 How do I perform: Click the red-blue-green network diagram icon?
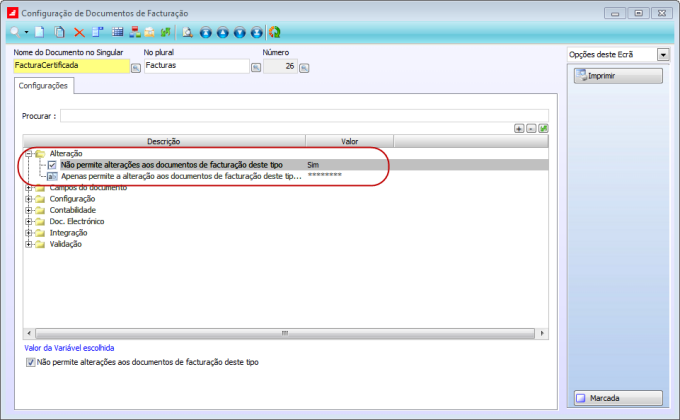(x=135, y=32)
